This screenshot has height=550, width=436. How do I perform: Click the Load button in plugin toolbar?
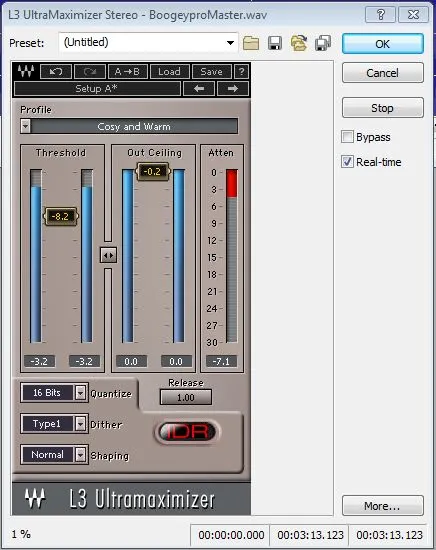tap(169, 72)
